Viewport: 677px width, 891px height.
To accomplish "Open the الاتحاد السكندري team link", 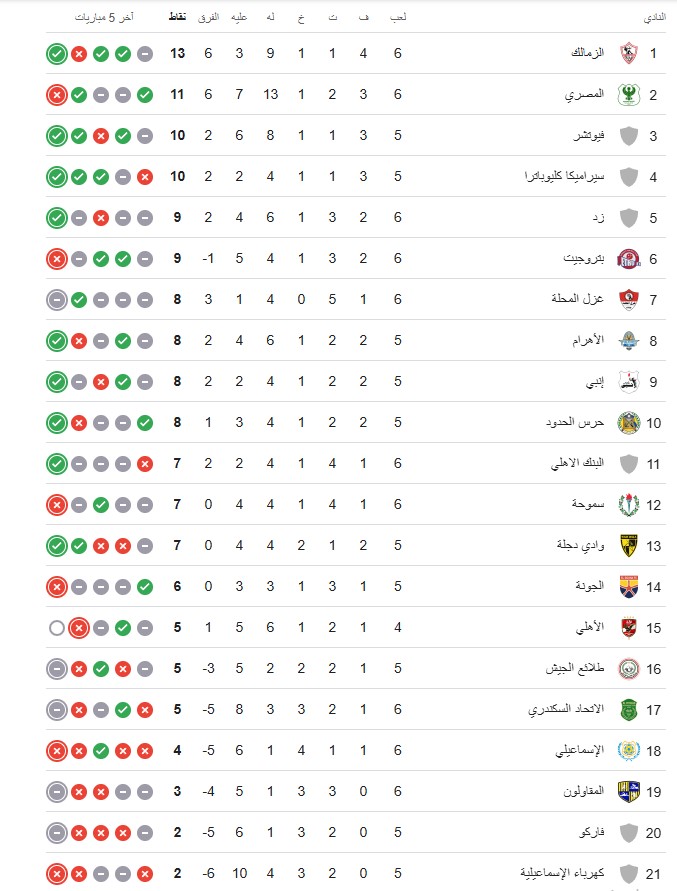I will [x=566, y=709].
